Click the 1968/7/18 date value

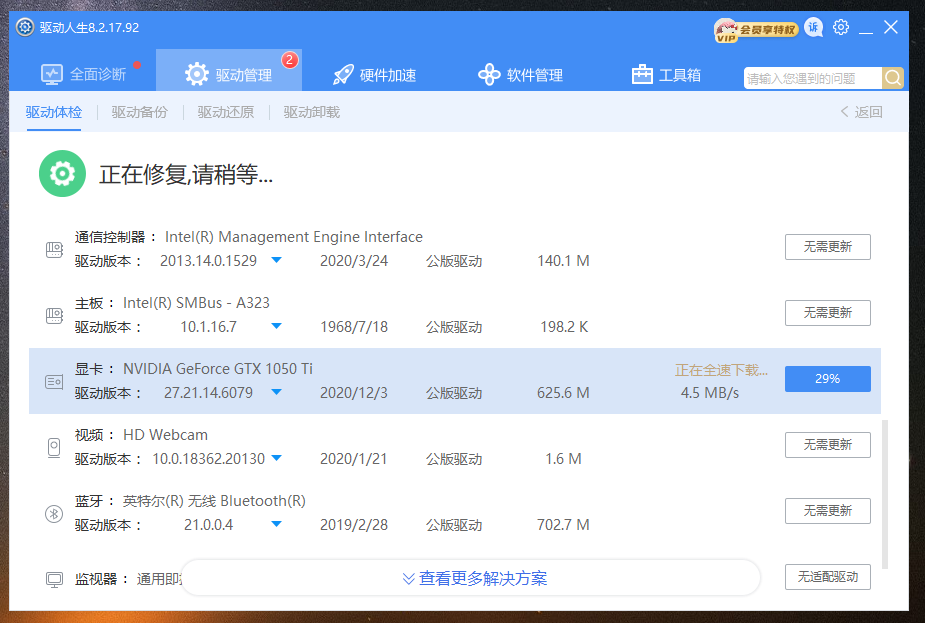point(354,327)
